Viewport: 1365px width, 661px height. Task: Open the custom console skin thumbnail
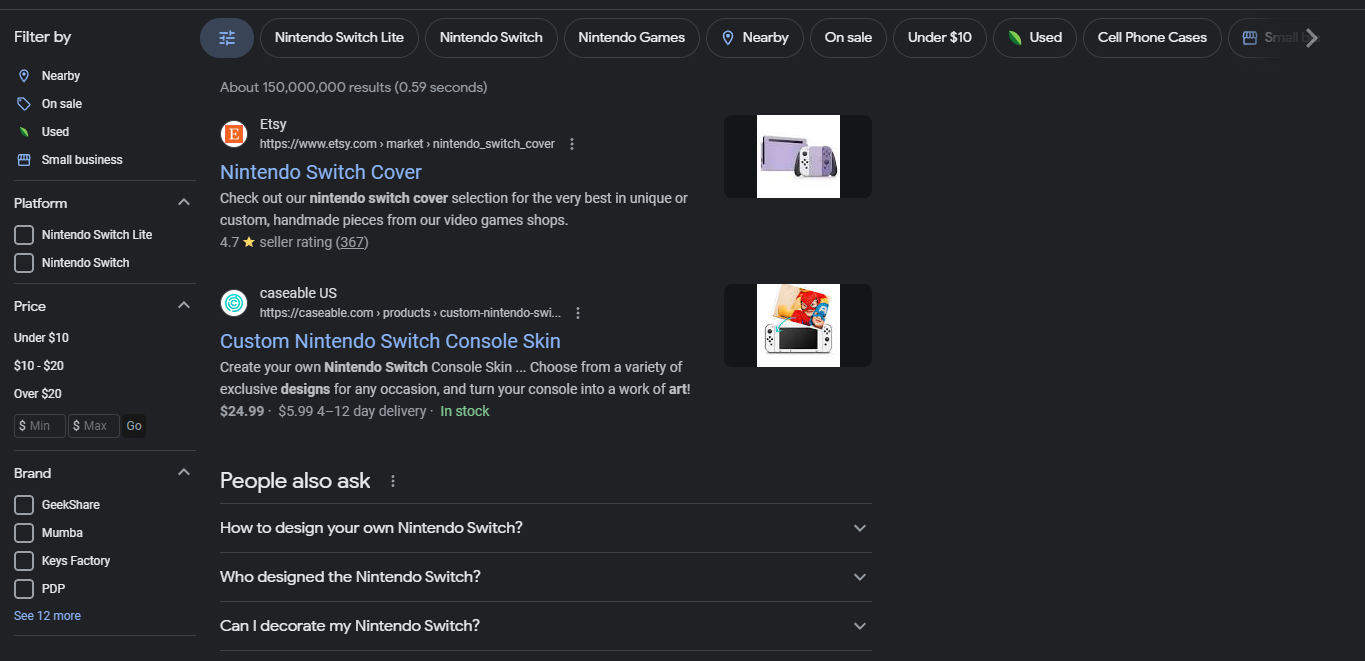(x=798, y=326)
